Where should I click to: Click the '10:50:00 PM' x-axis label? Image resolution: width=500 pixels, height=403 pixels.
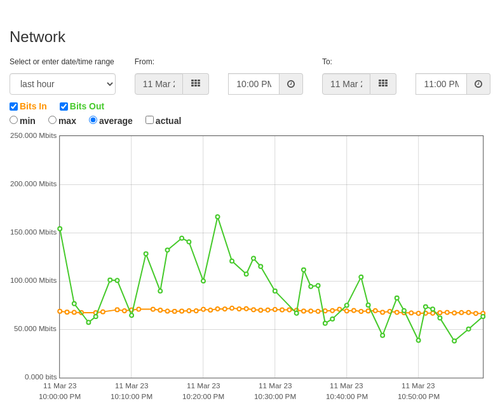click(418, 397)
